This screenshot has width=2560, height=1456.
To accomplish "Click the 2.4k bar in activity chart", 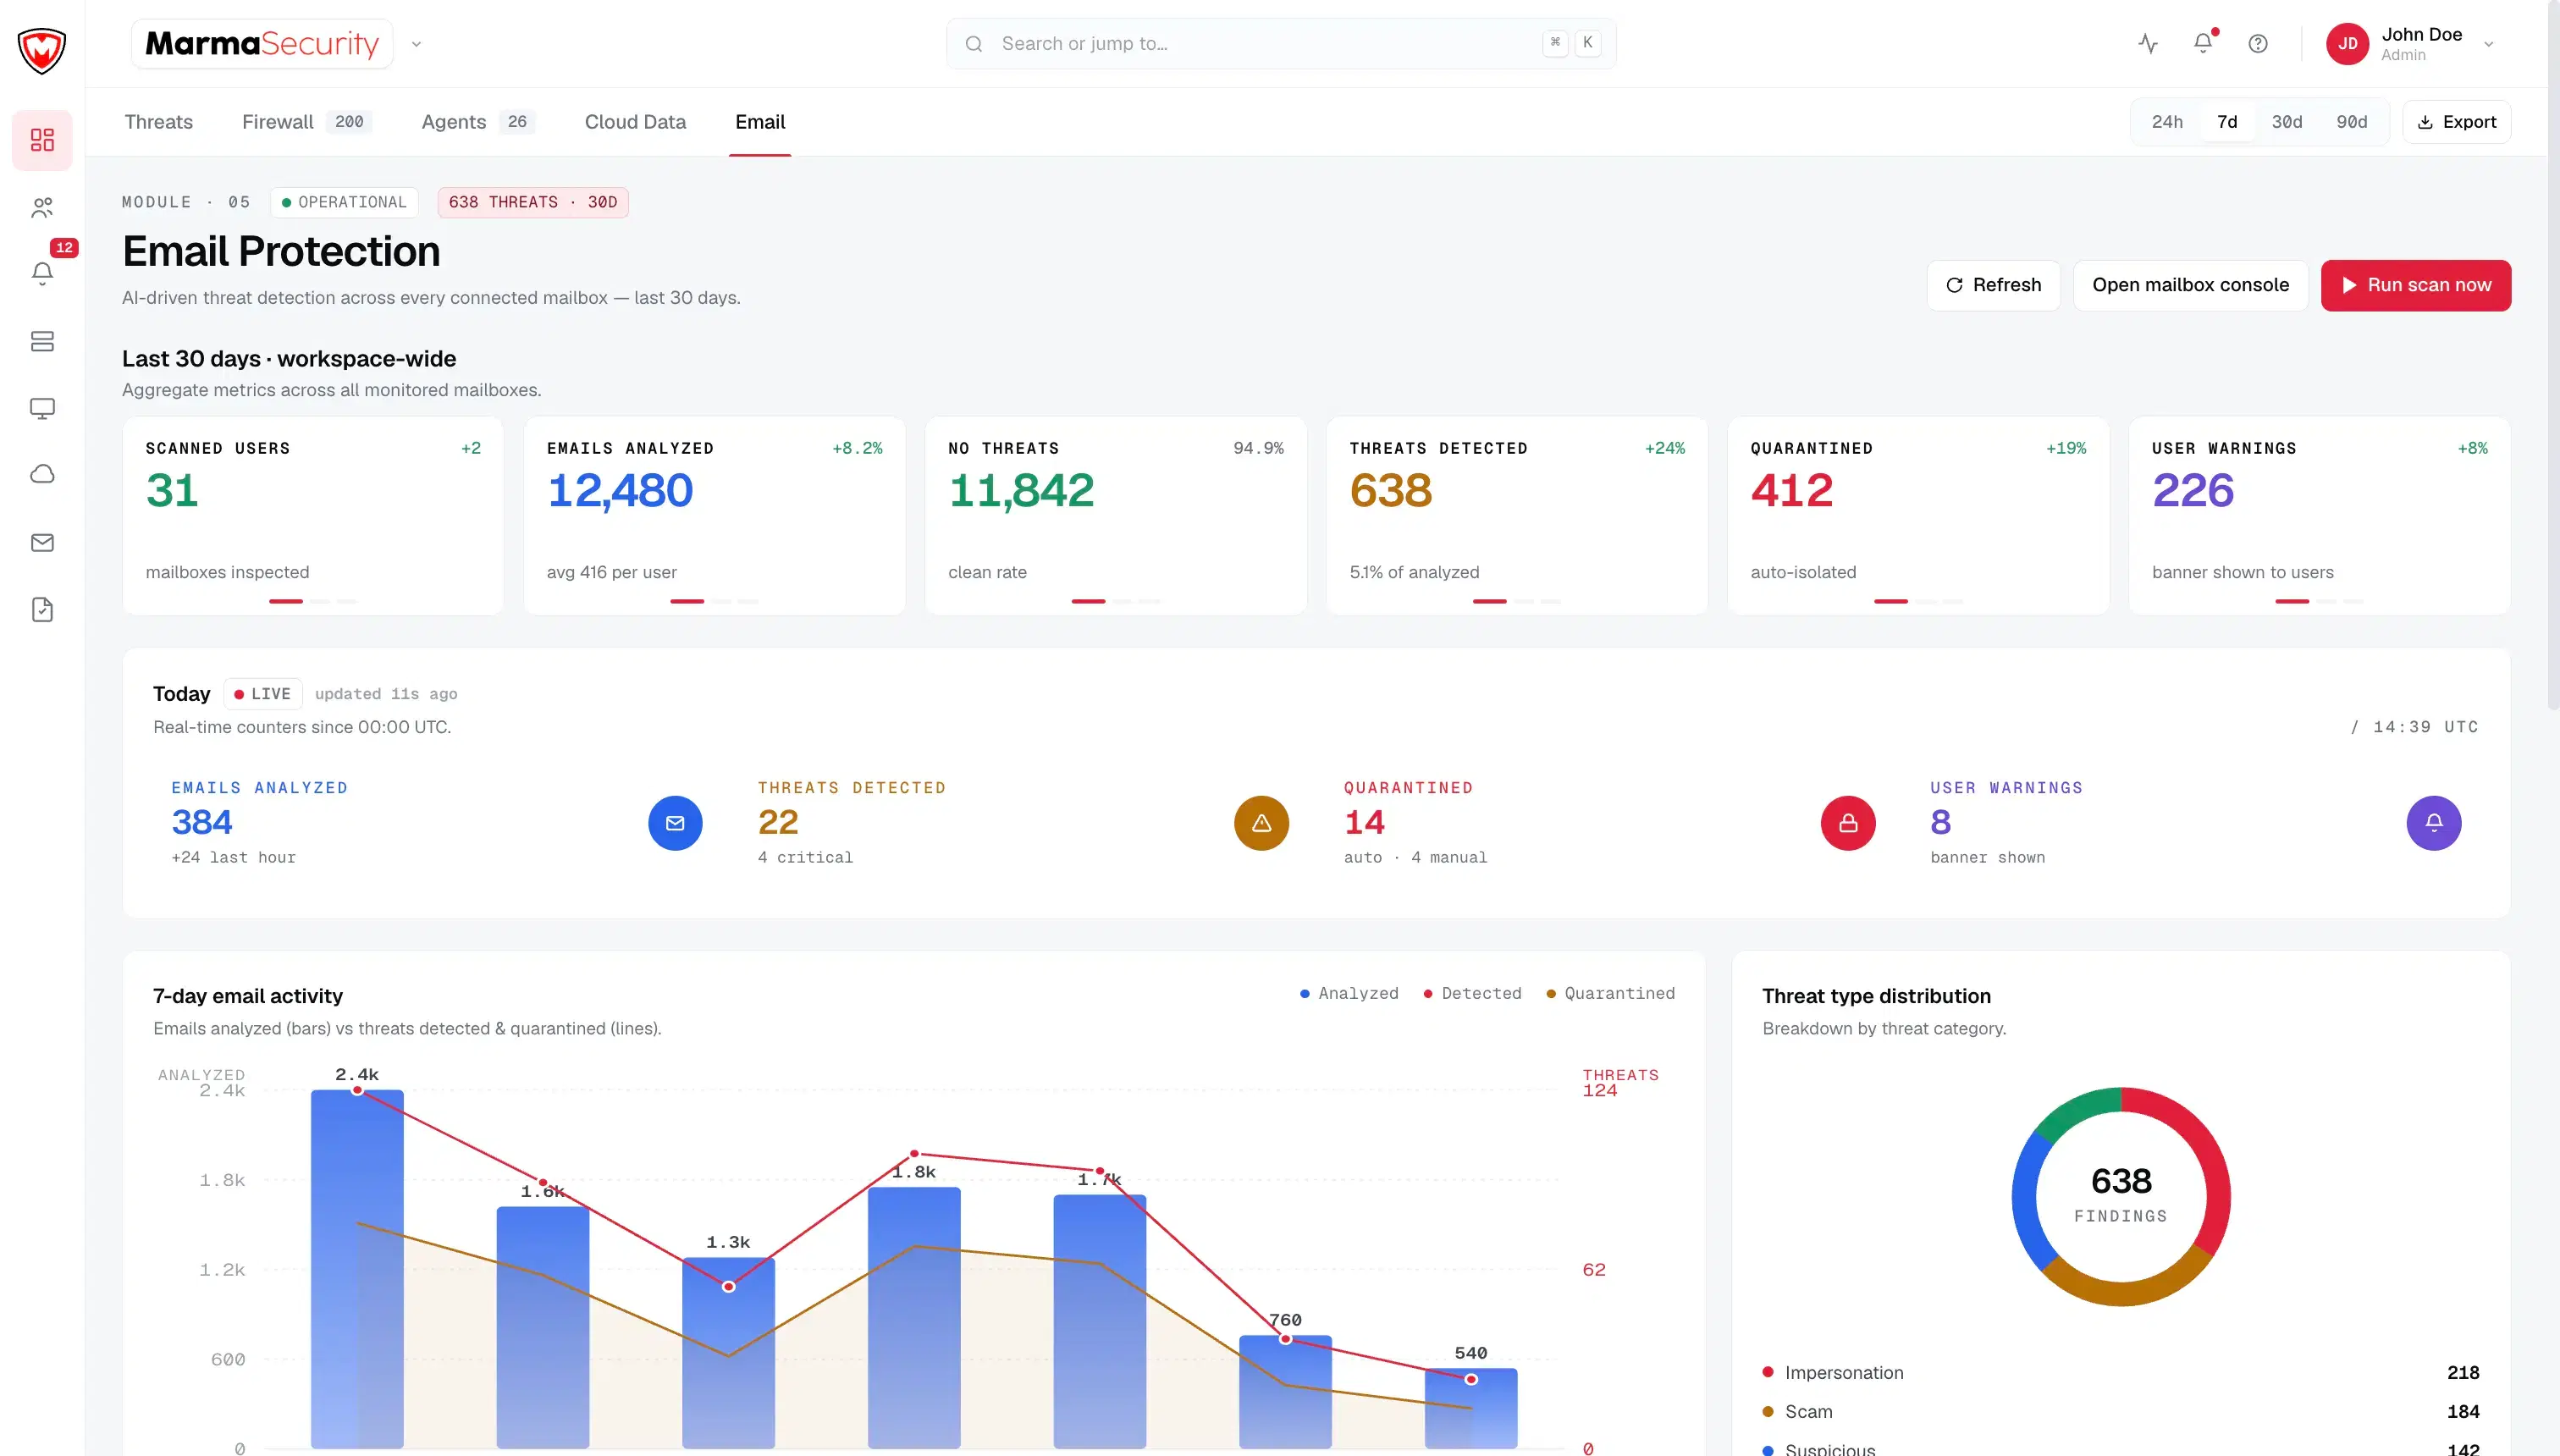I will 357,1269.
